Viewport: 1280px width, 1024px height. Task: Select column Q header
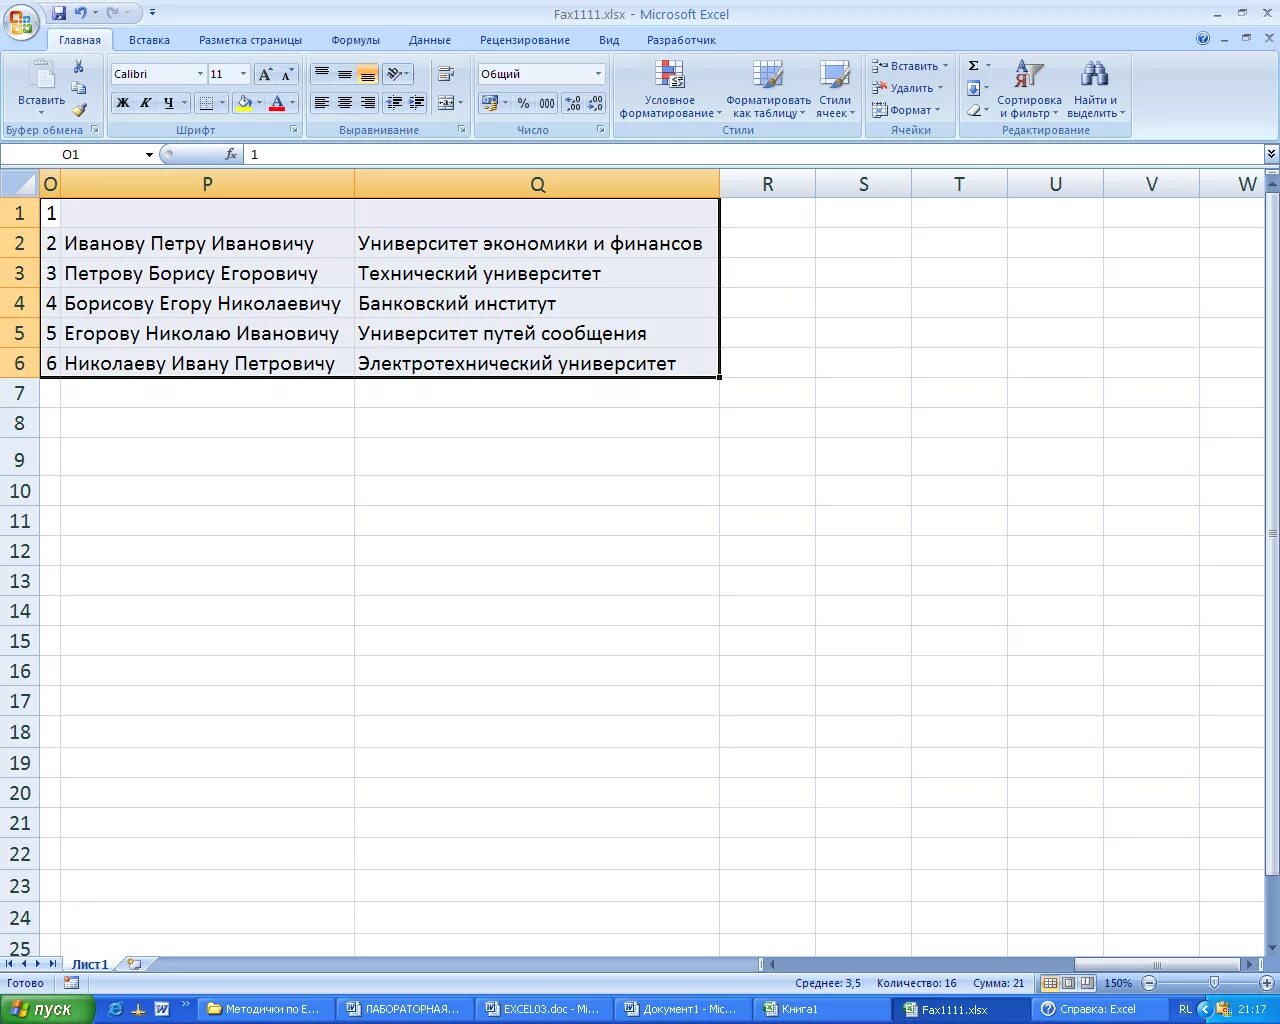coord(537,184)
